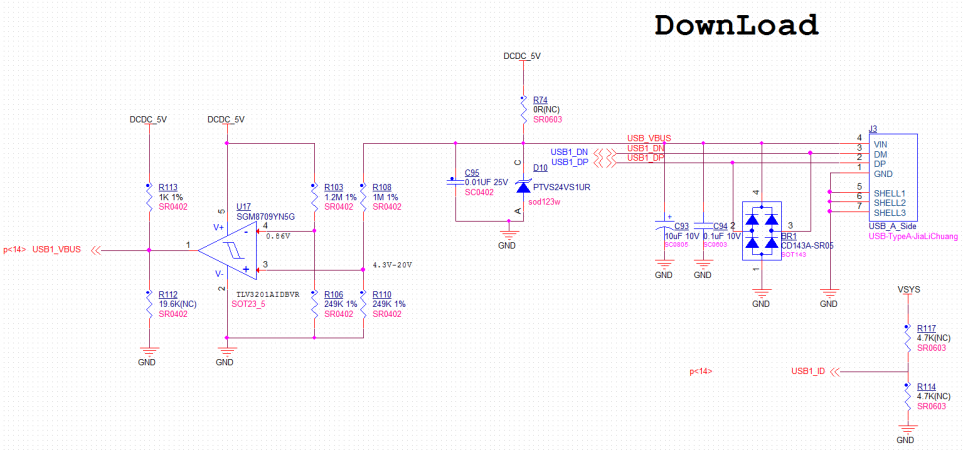Select the R112 resistor symbol
The height and width of the screenshot is (450, 963).
(x=149, y=304)
